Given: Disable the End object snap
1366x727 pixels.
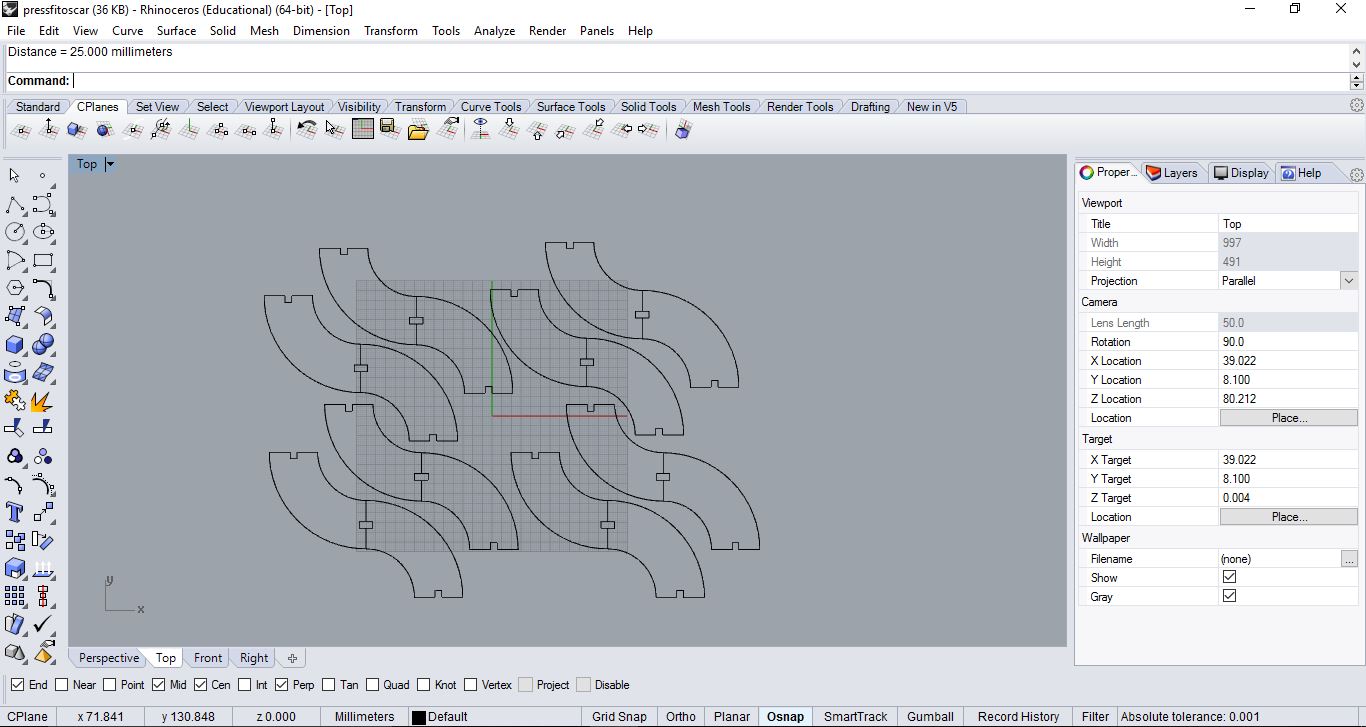Looking at the screenshot, I should point(17,685).
